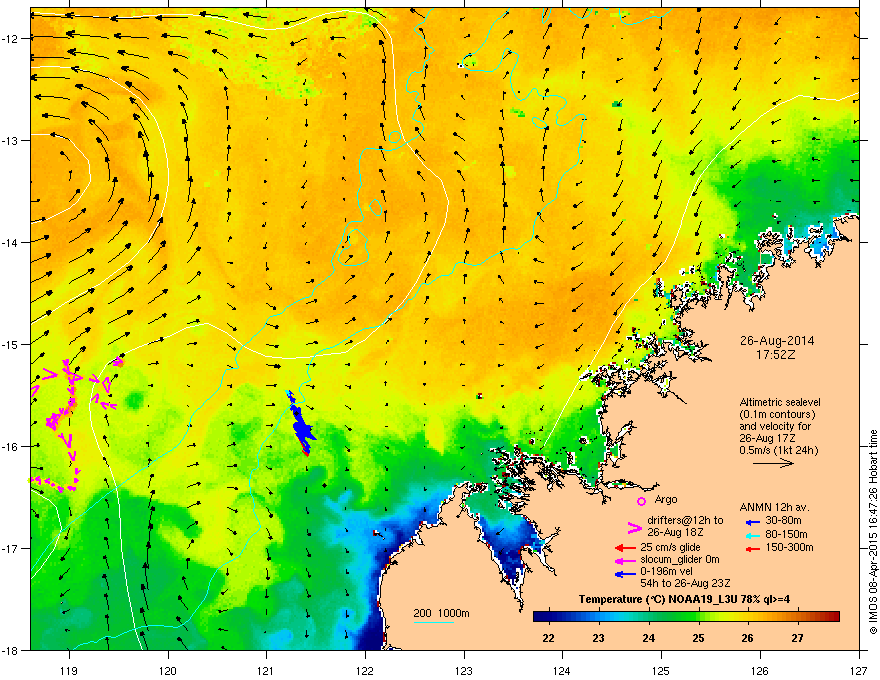
Task: Click longitude axis label 121
Action: pyautogui.click(x=267, y=670)
